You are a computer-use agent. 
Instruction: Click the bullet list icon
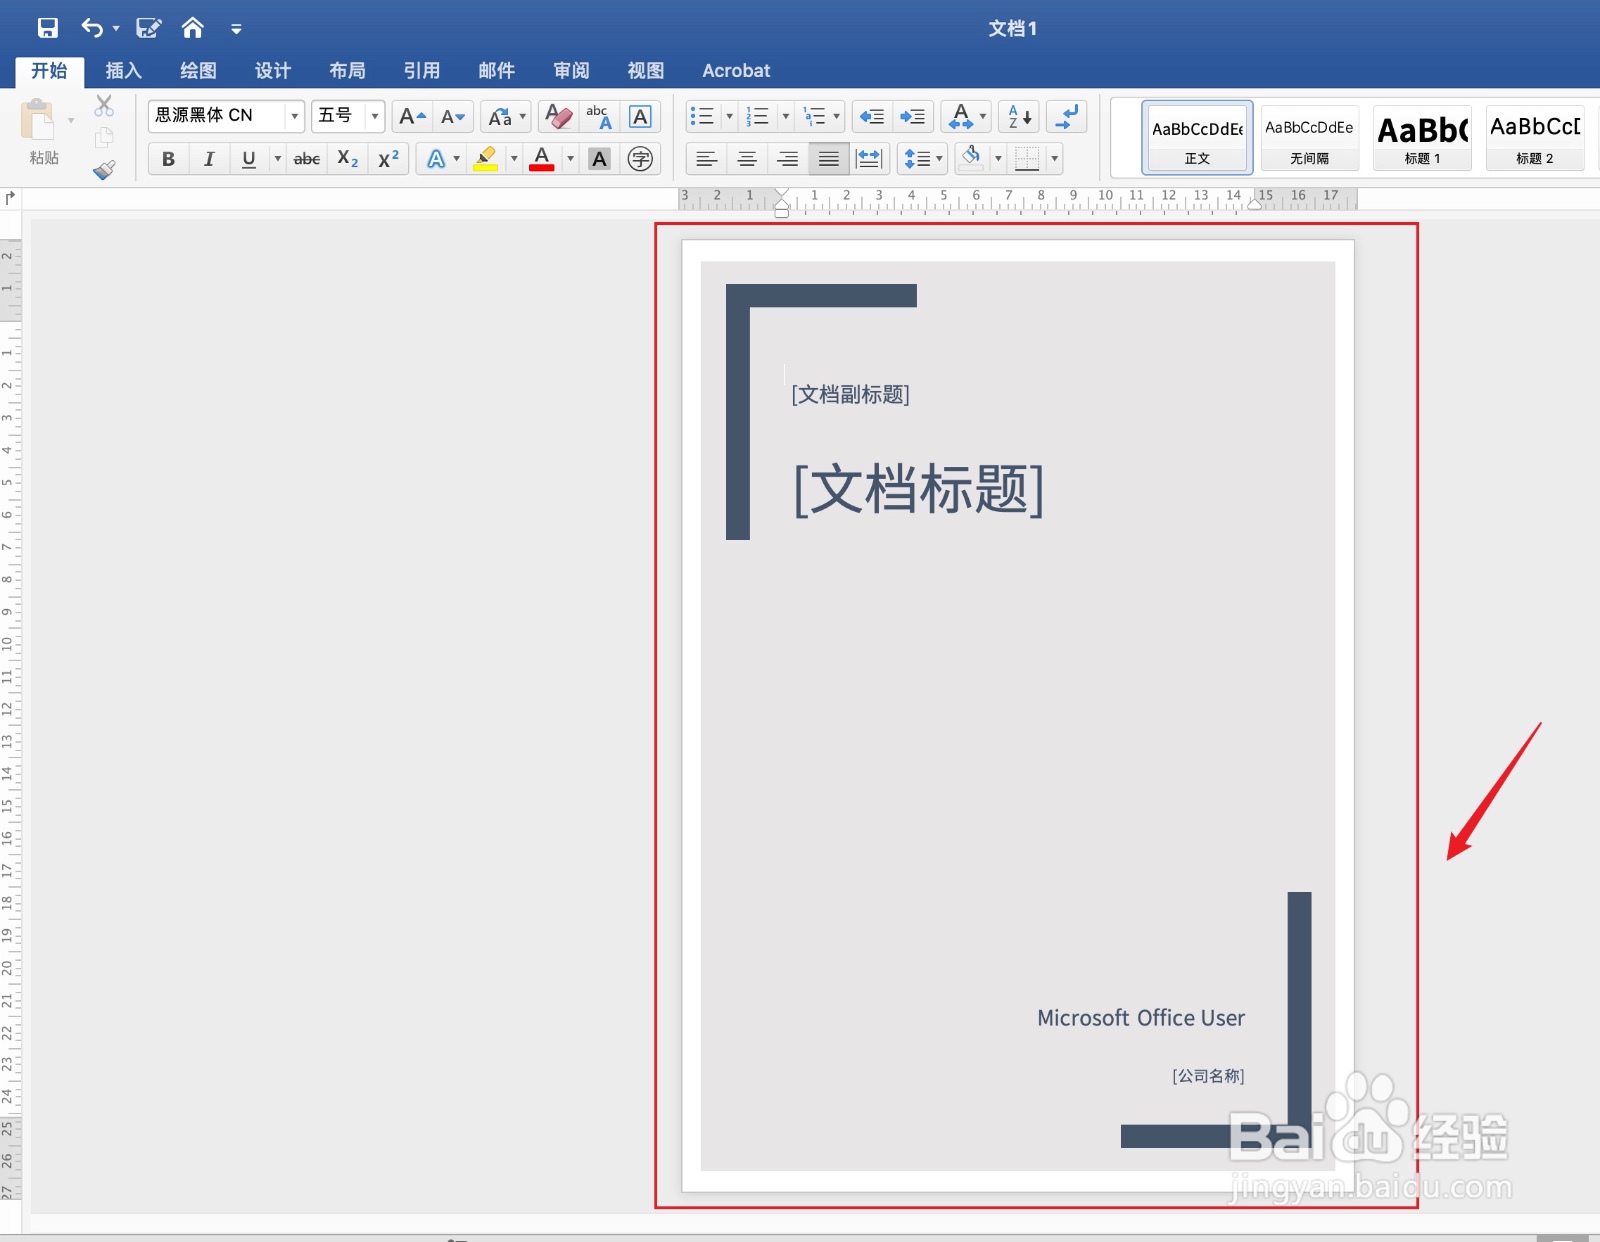(x=702, y=116)
